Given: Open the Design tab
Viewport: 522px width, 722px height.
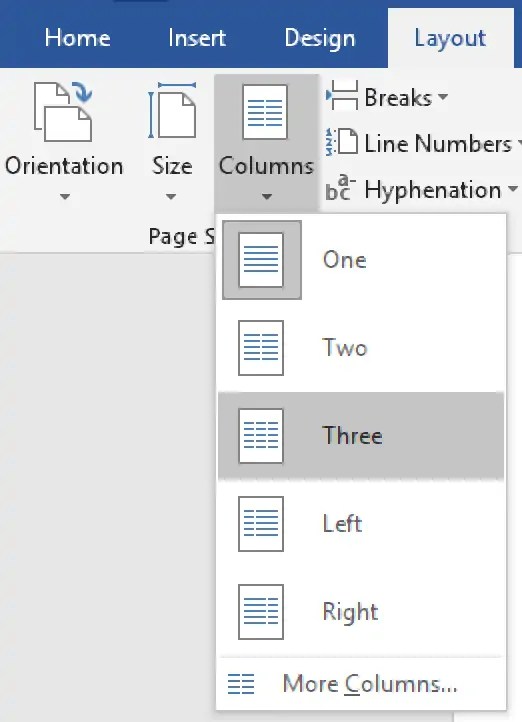Looking at the screenshot, I should point(320,39).
